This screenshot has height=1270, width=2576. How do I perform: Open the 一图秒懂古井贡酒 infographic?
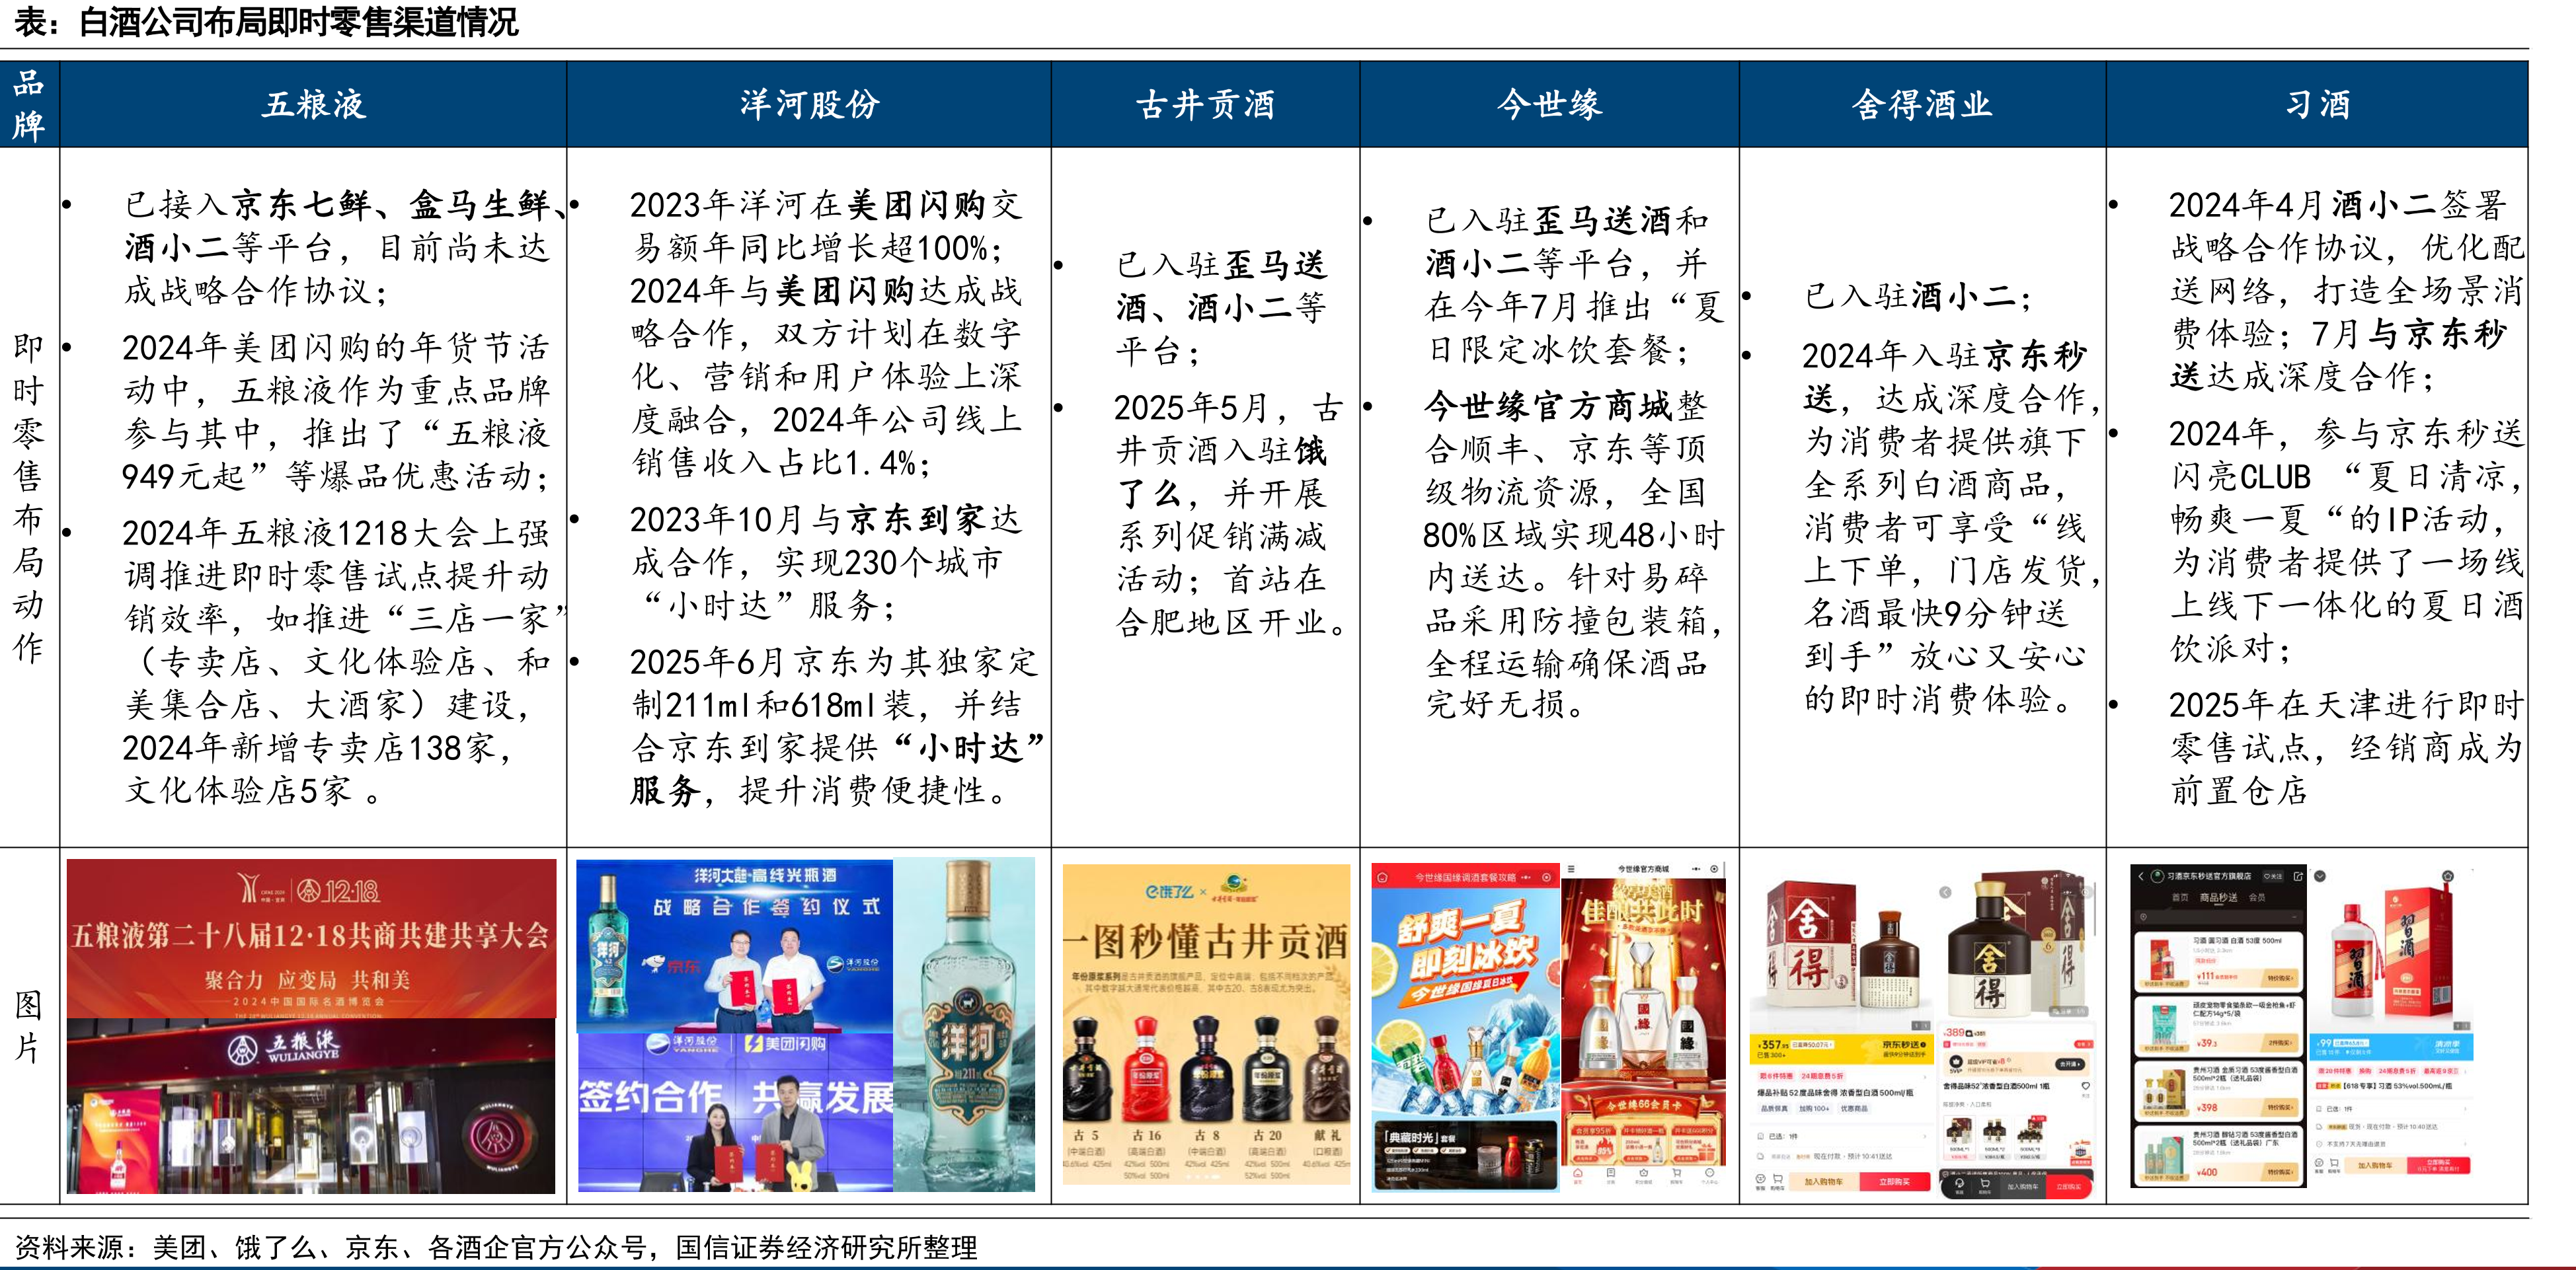pos(1206,1025)
